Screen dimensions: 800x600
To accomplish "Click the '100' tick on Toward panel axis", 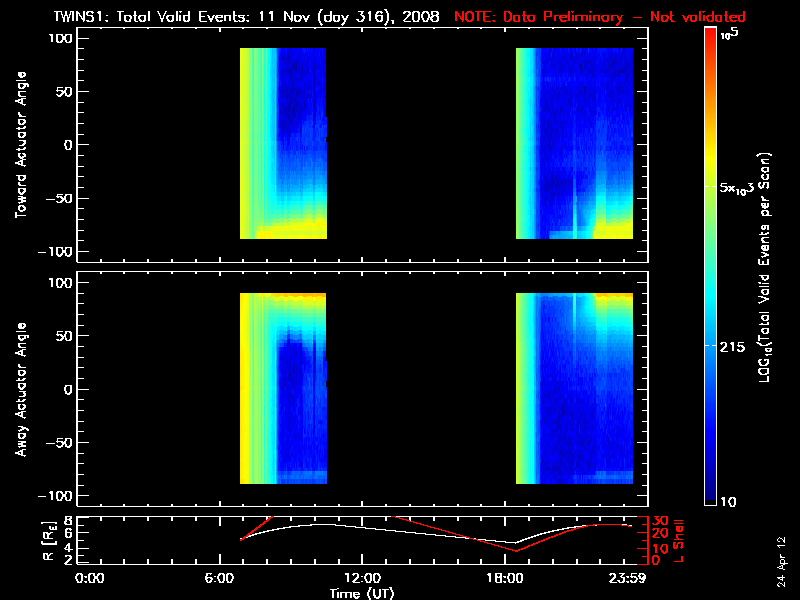I will 60,38.
